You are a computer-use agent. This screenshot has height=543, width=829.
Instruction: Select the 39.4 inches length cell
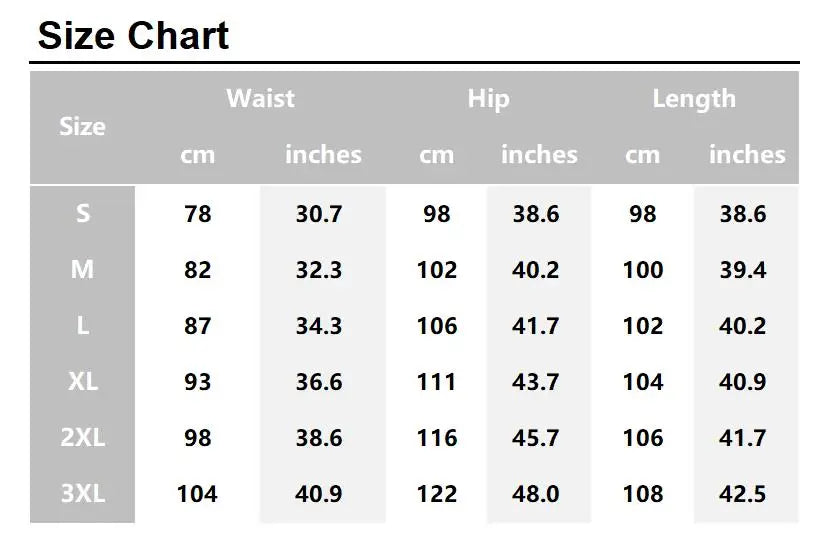click(743, 270)
